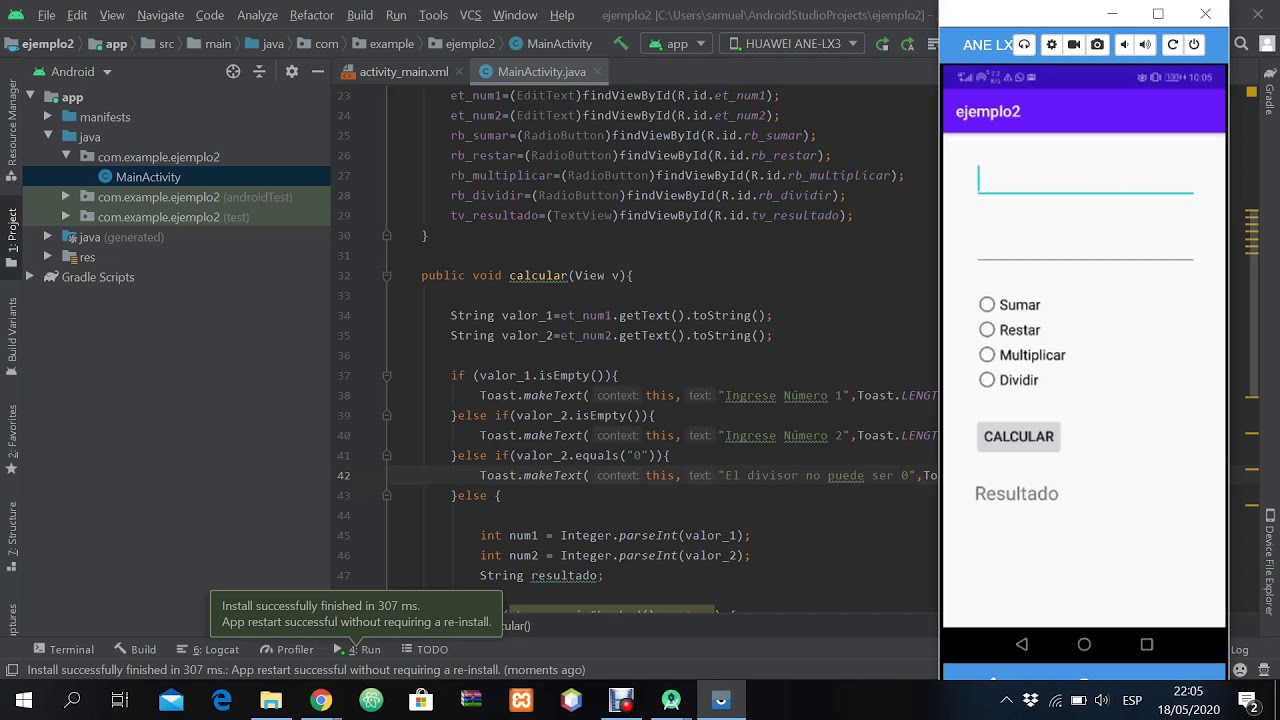Open Google Chrome from the taskbar
The height and width of the screenshot is (720, 1280).
[321, 700]
